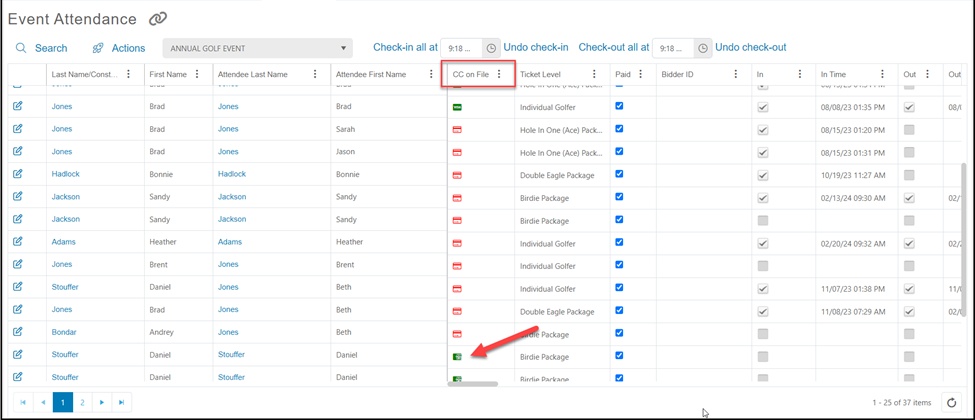Open the Ticket Level column options menu
Screen dimensions: 975x420
coord(594,74)
